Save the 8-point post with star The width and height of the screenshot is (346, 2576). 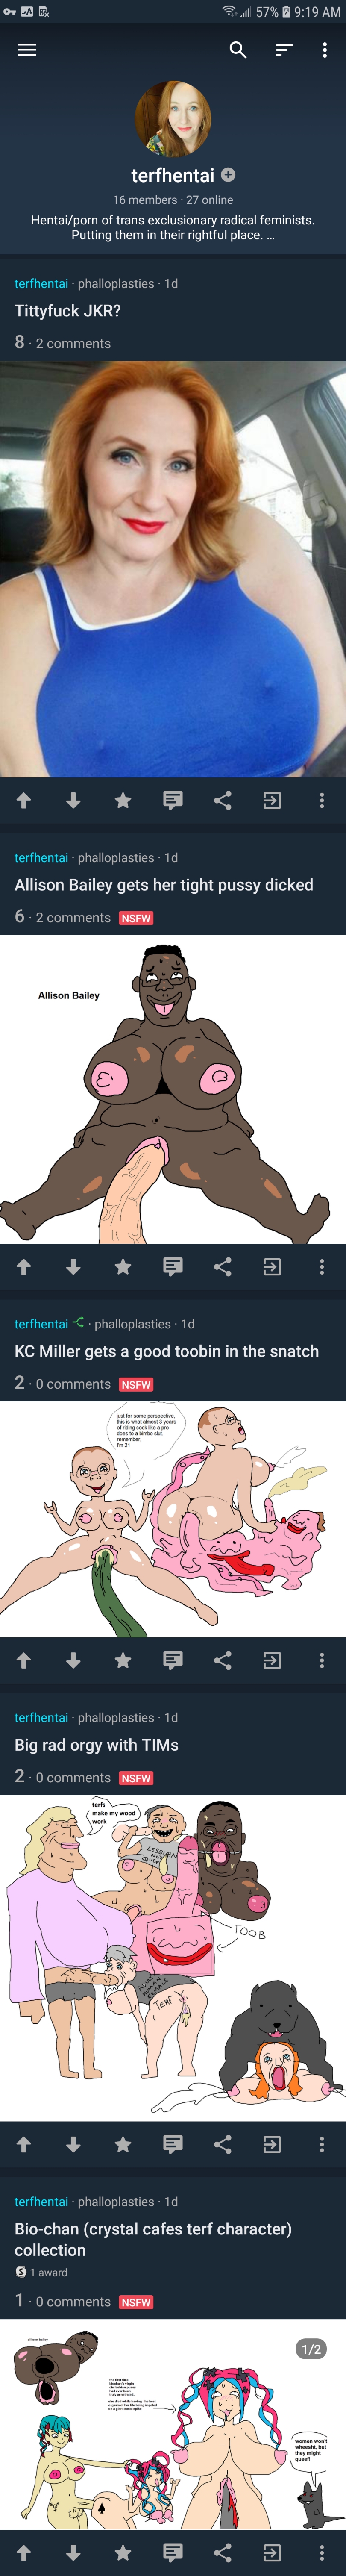click(x=123, y=800)
